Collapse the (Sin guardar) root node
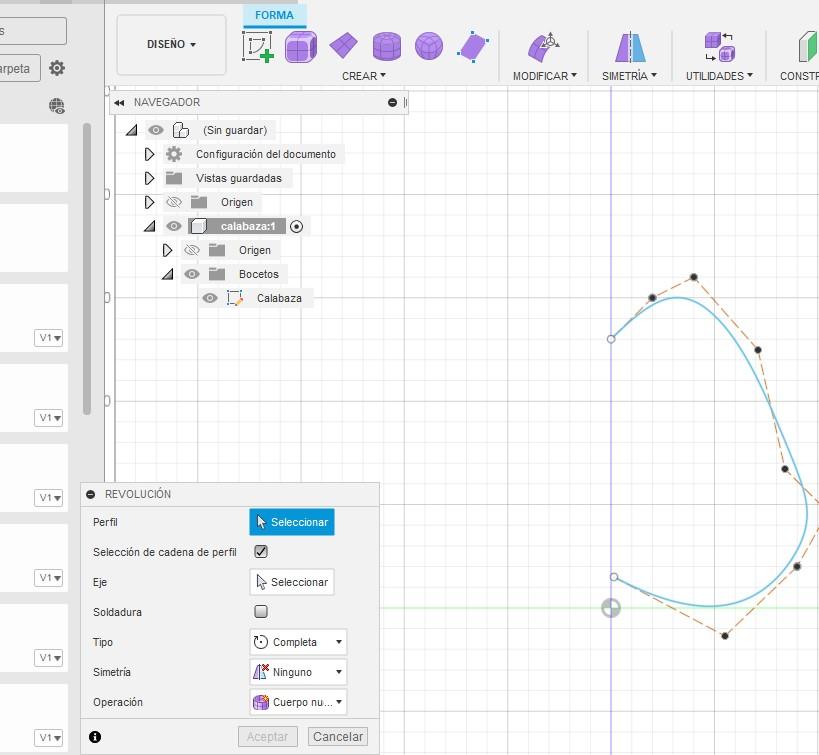 tap(132, 130)
